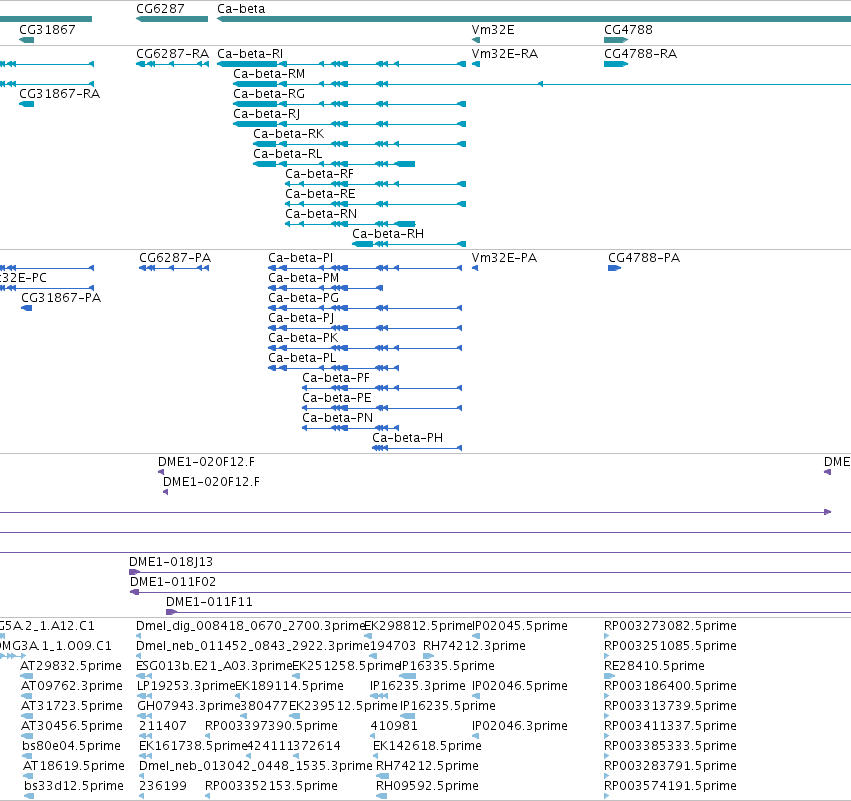This screenshot has height=801, width=851.
Task: Click the Dmel_dig_008418_0670_2700.3prime EST label
Action: tap(250, 626)
